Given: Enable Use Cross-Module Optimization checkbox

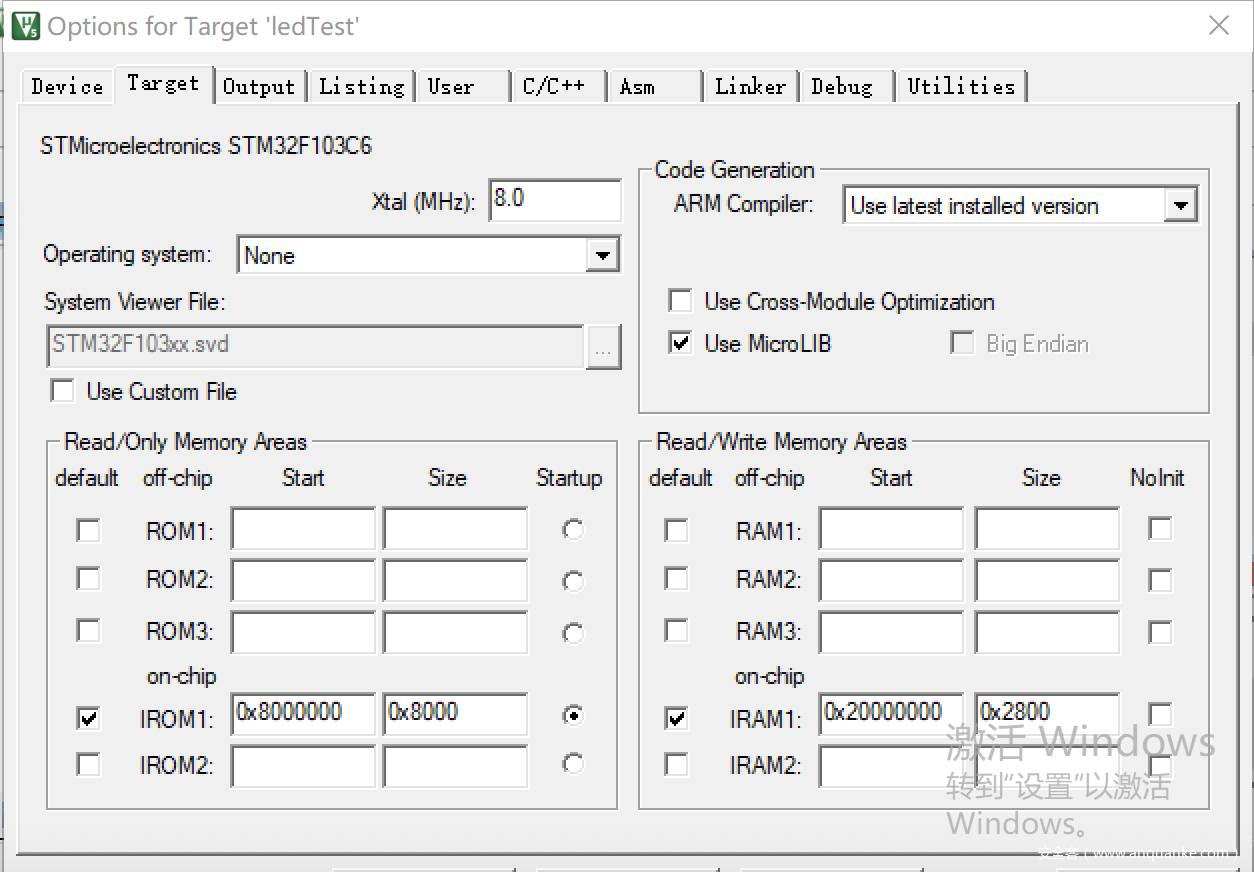Looking at the screenshot, I should [681, 301].
